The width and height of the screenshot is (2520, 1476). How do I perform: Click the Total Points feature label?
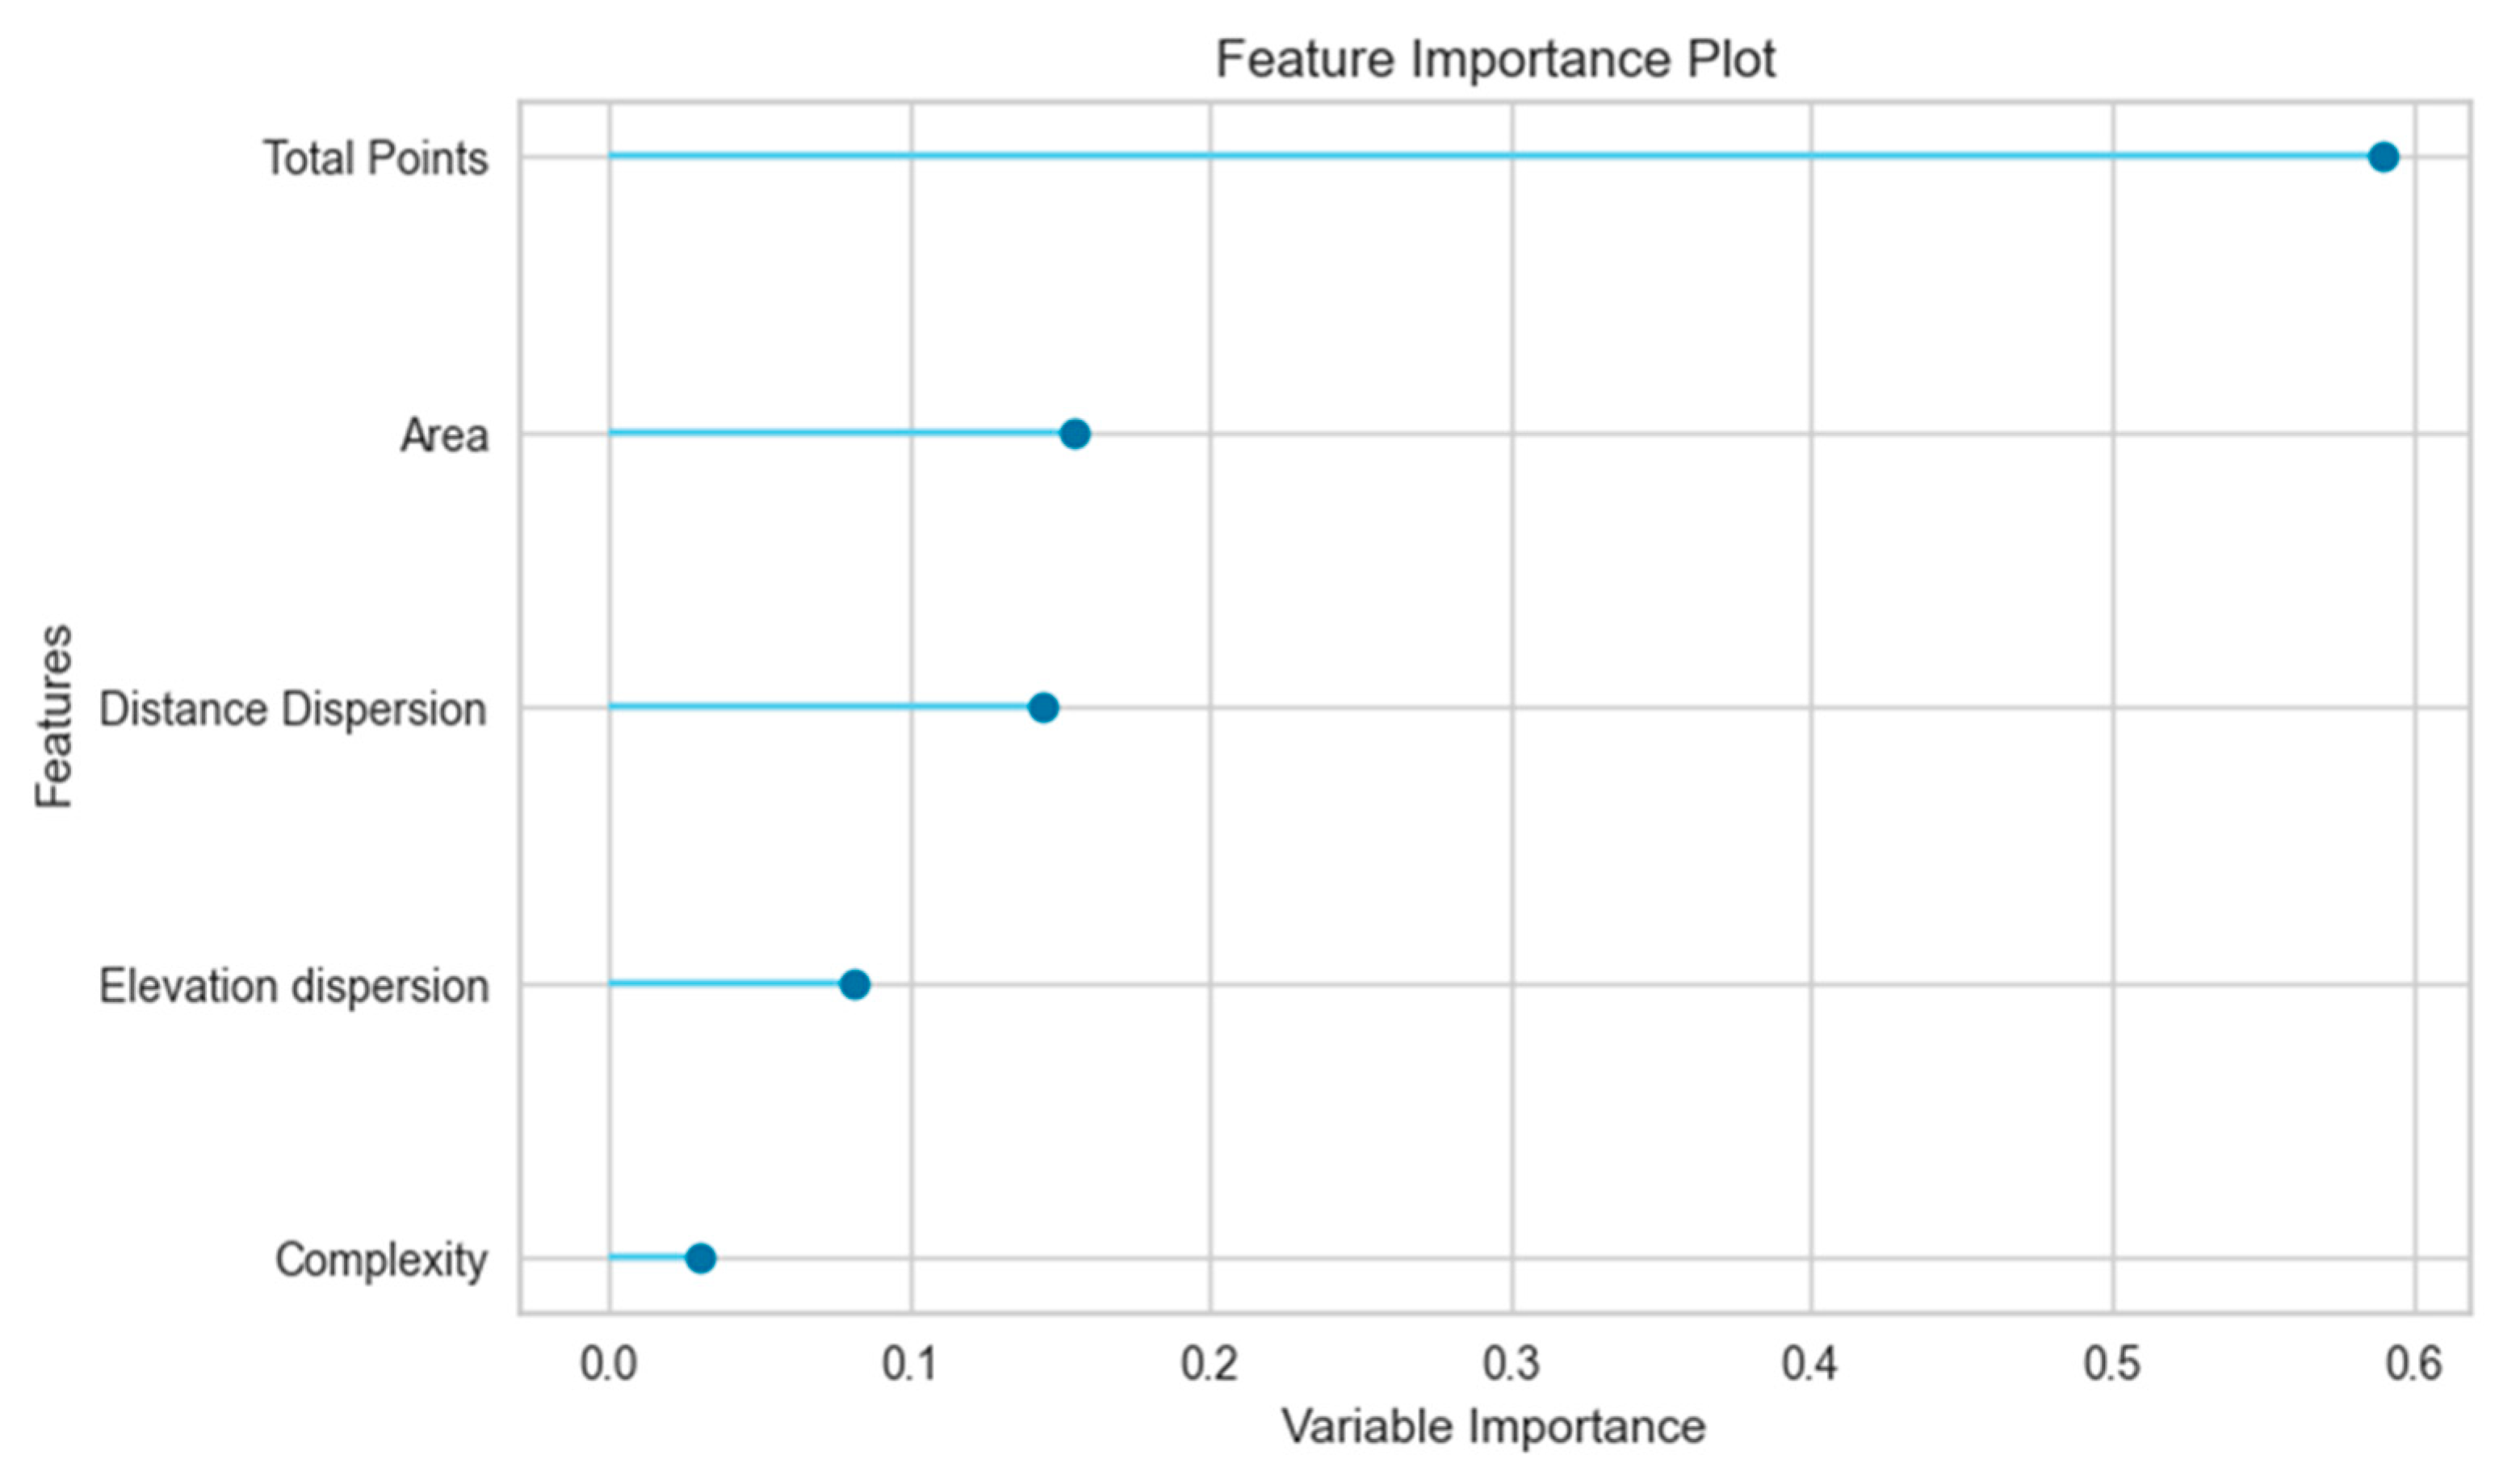coord(375,158)
